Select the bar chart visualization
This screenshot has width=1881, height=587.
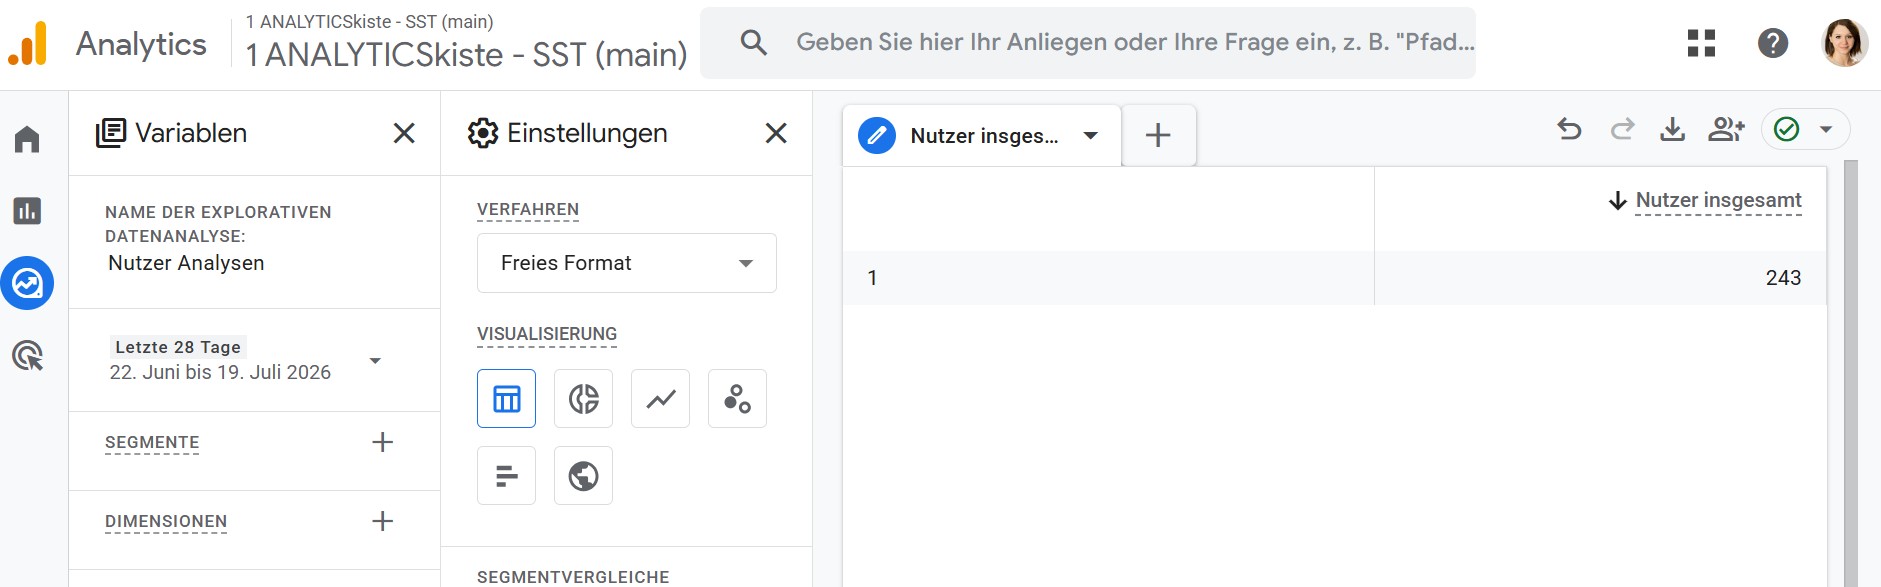click(x=507, y=476)
